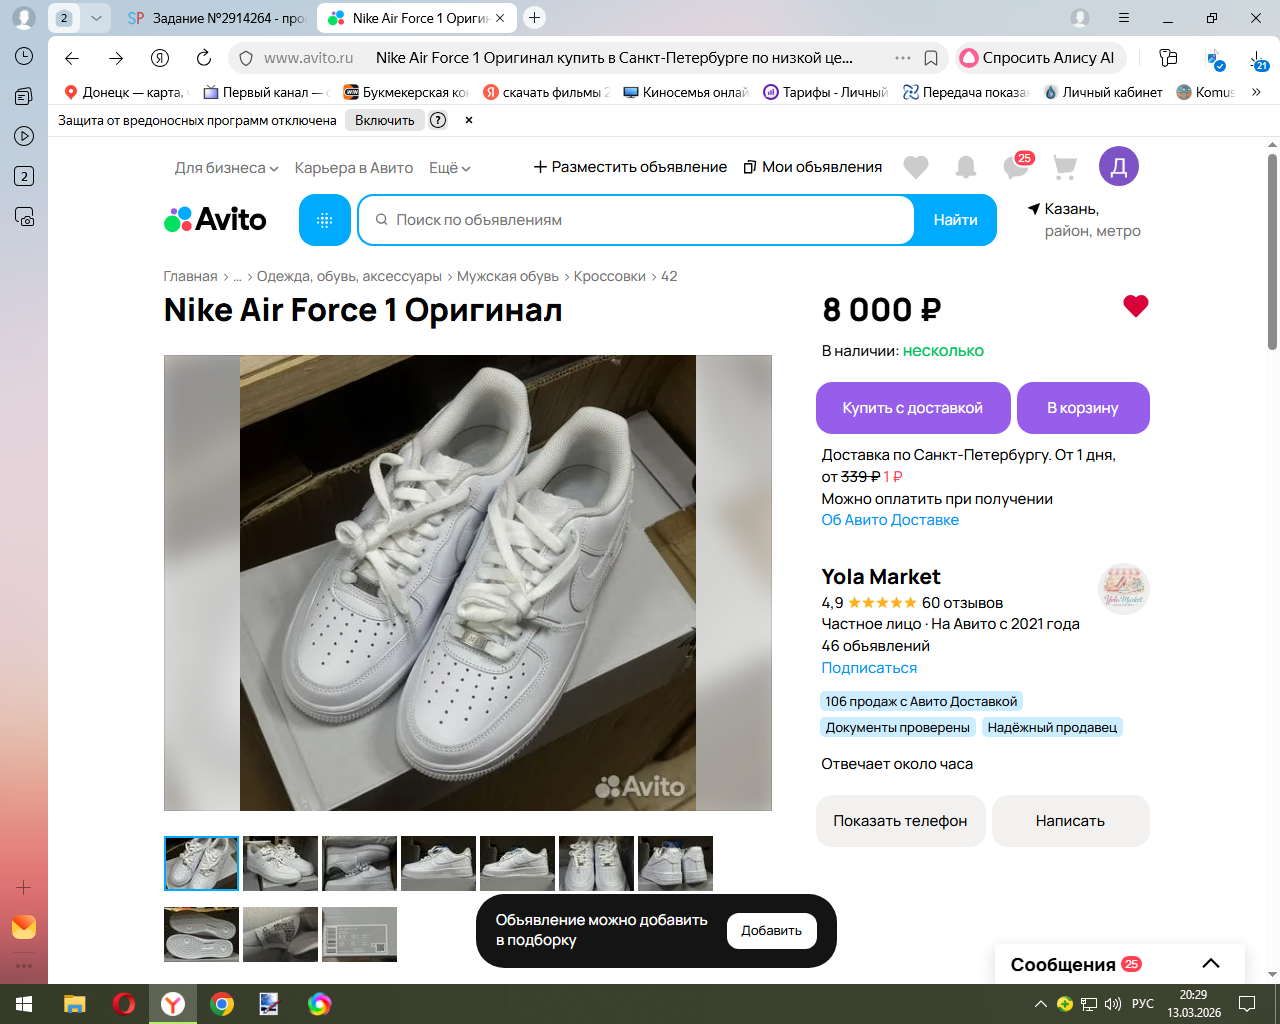Open Yandex home page button in toolbar
Screen dimensions: 1280x1024
pyautogui.click(x=160, y=58)
